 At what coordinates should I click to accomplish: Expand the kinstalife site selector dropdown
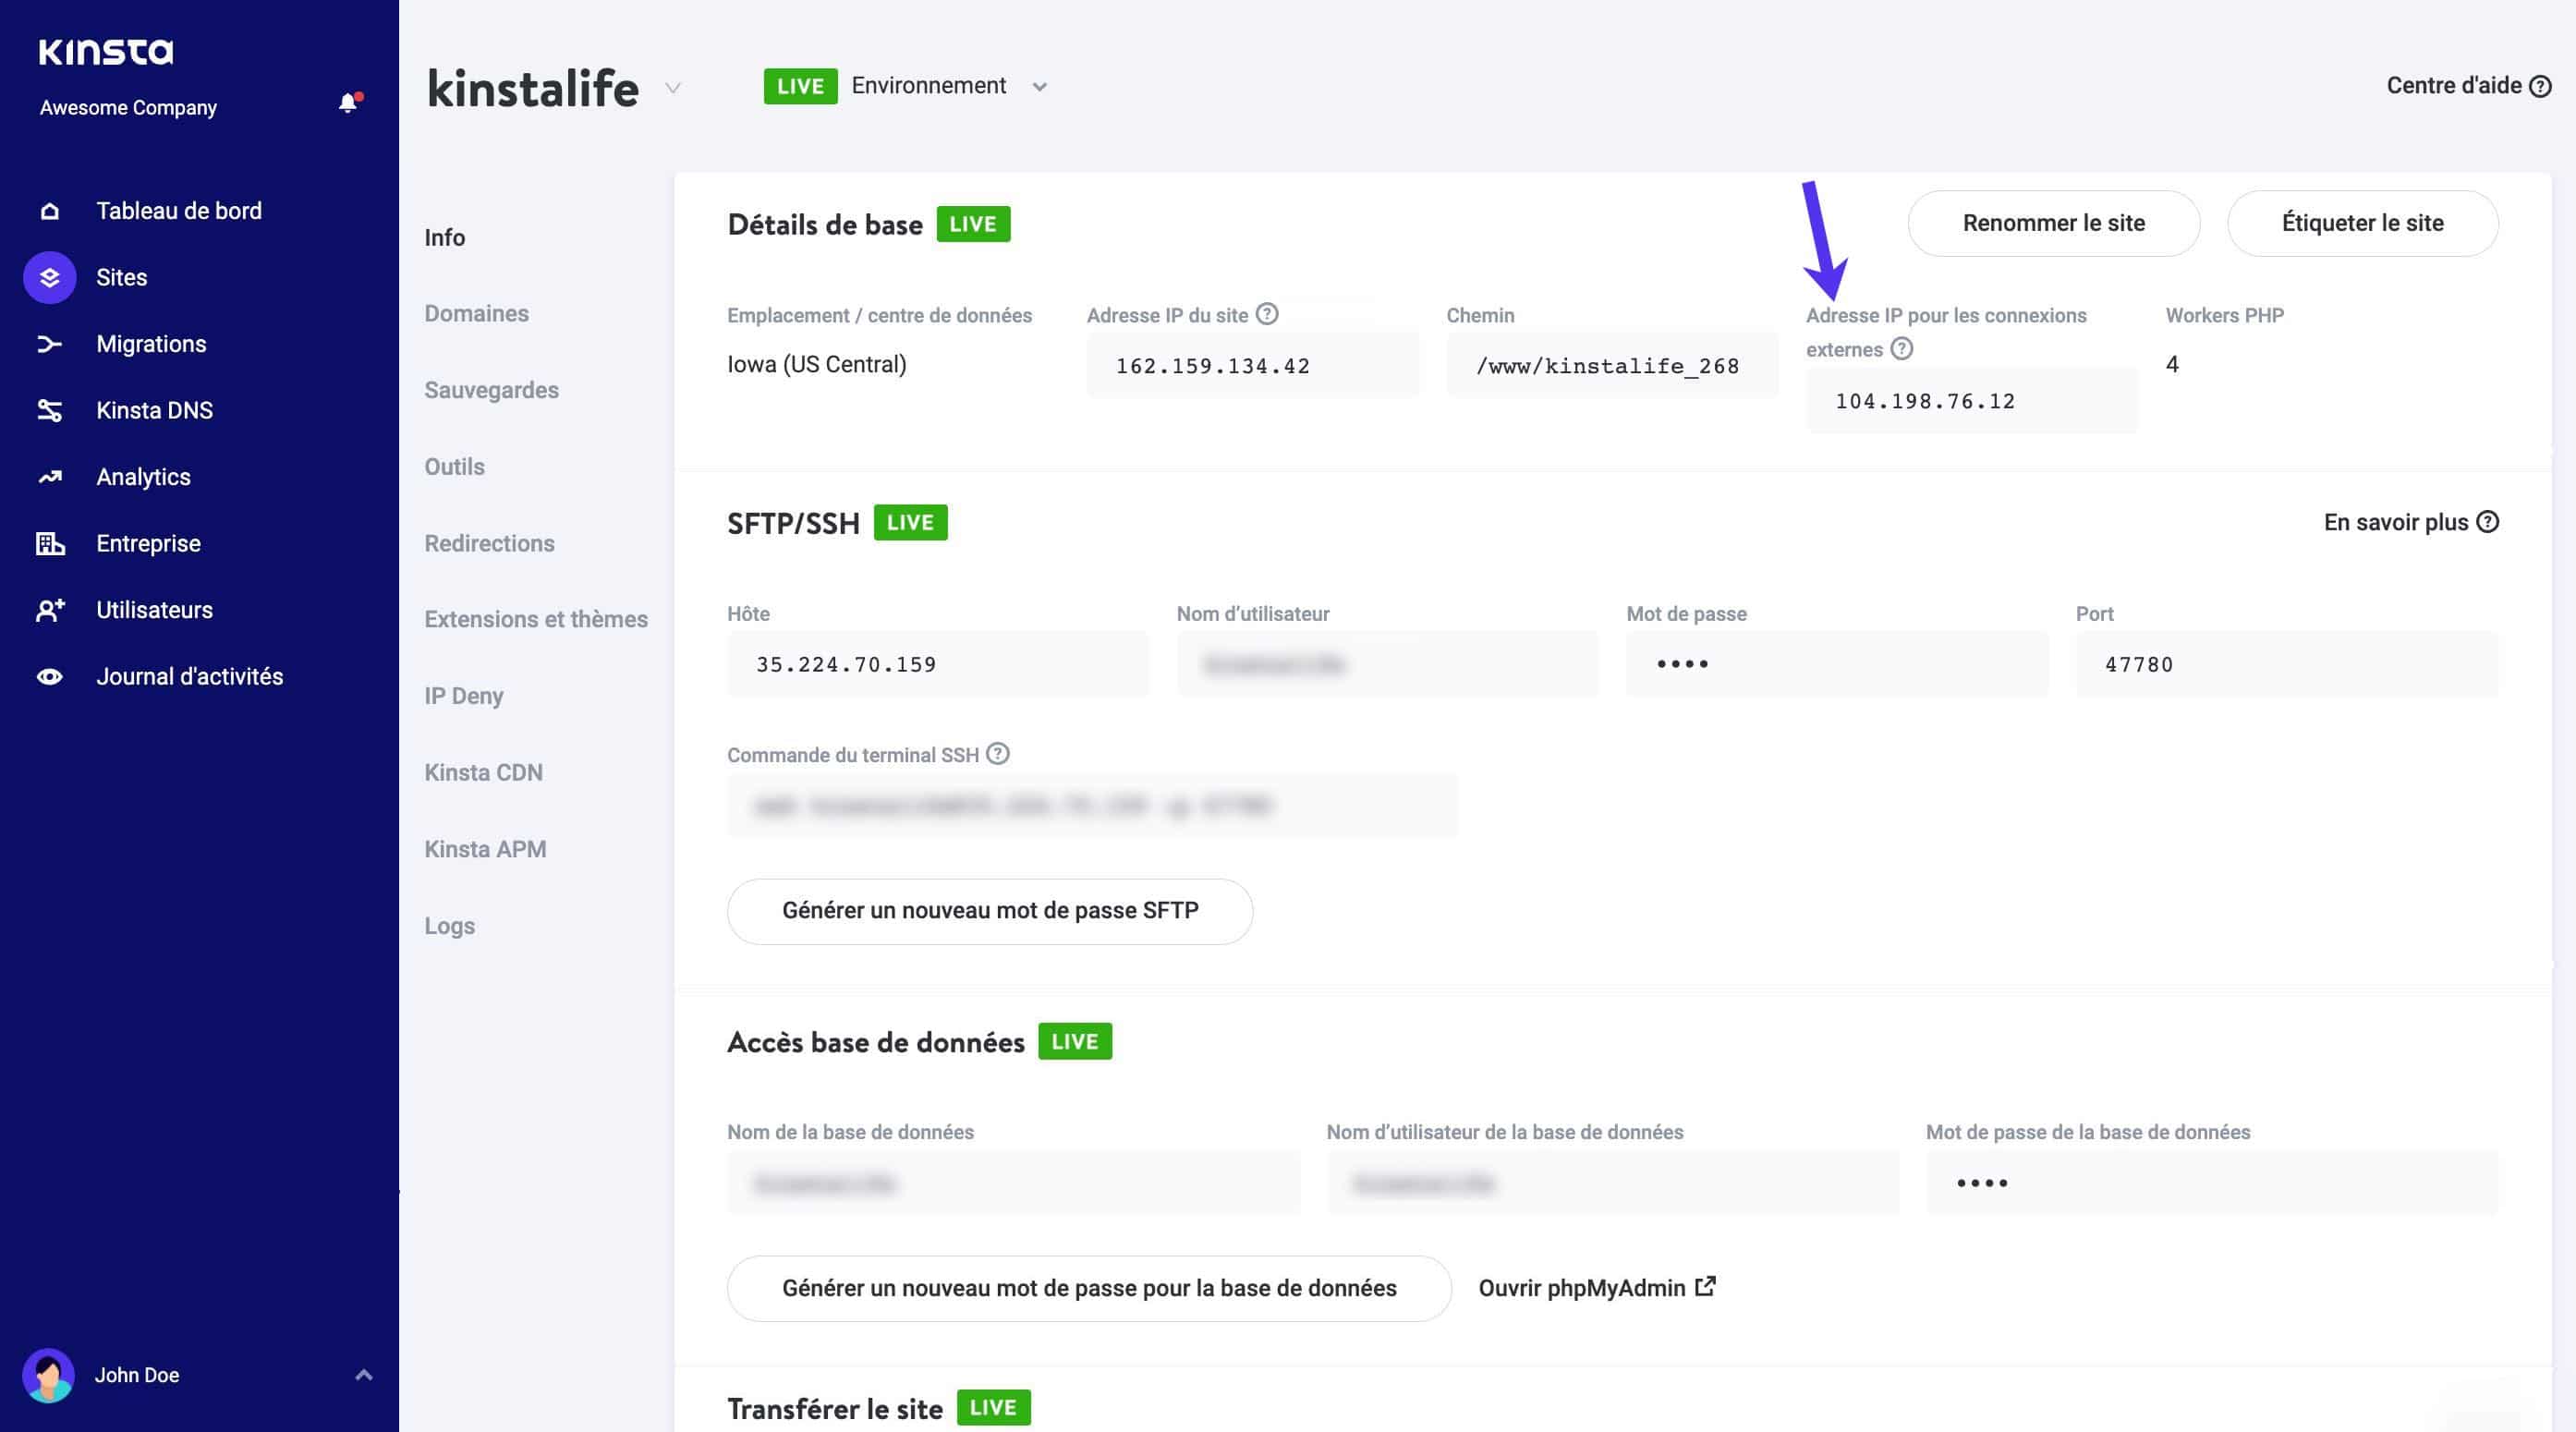pyautogui.click(x=673, y=88)
